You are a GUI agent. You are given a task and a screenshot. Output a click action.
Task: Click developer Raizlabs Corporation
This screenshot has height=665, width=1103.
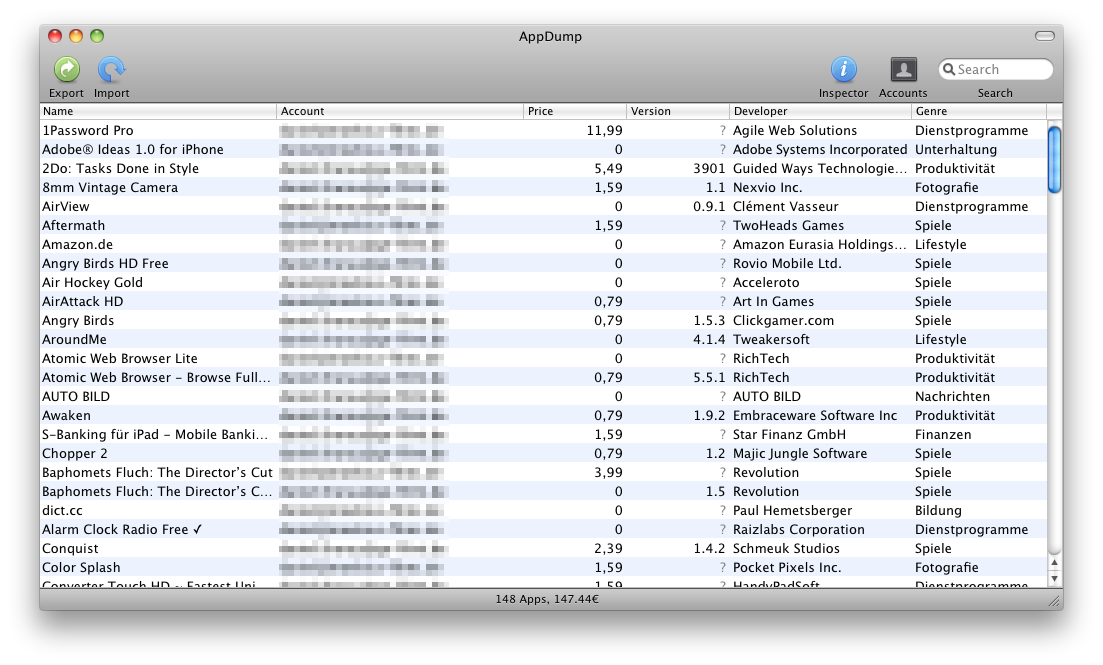coord(798,529)
